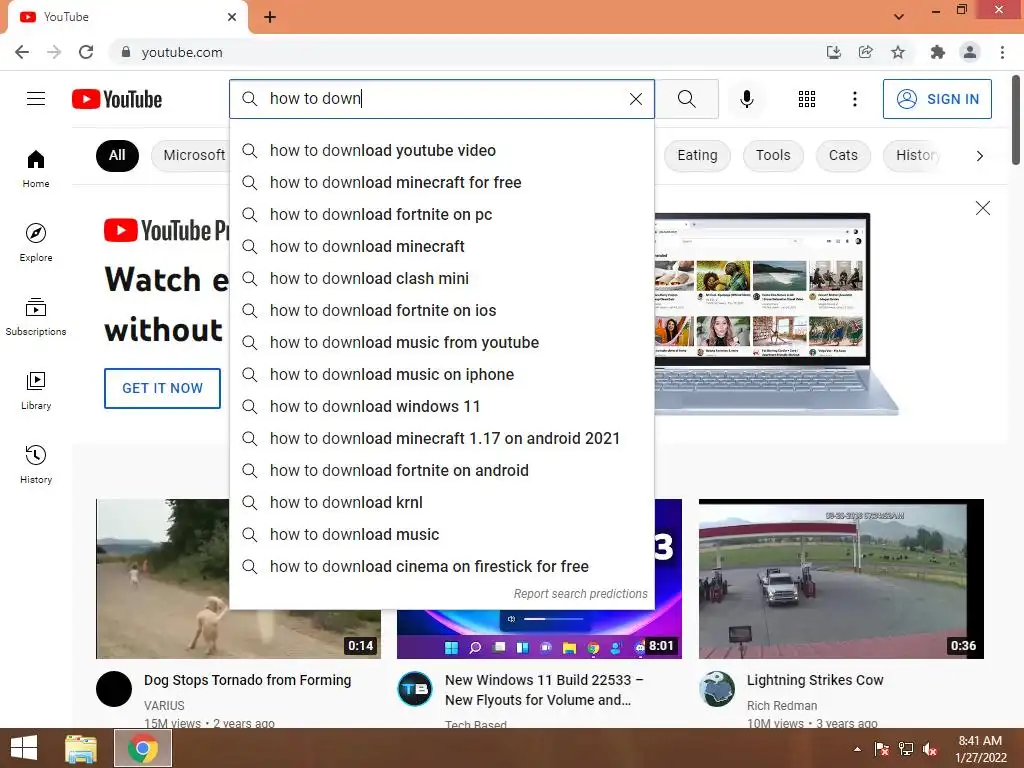Screen dimensions: 1024x768
Task: Open Chrome extensions puzzle icon
Action: (x=938, y=52)
